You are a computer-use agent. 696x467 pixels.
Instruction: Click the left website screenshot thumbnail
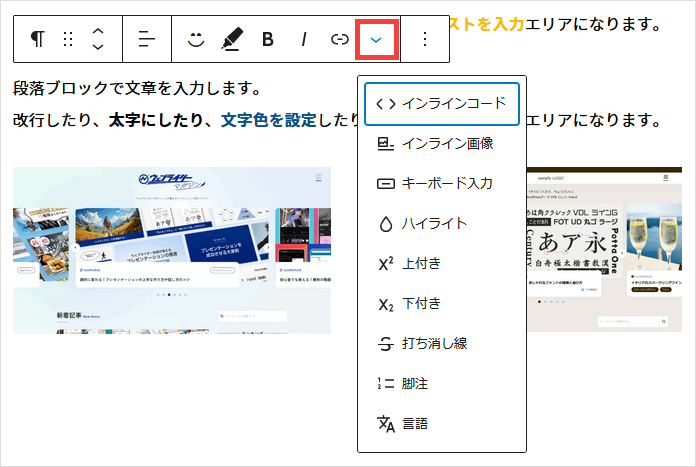pyautogui.click(x=171, y=250)
